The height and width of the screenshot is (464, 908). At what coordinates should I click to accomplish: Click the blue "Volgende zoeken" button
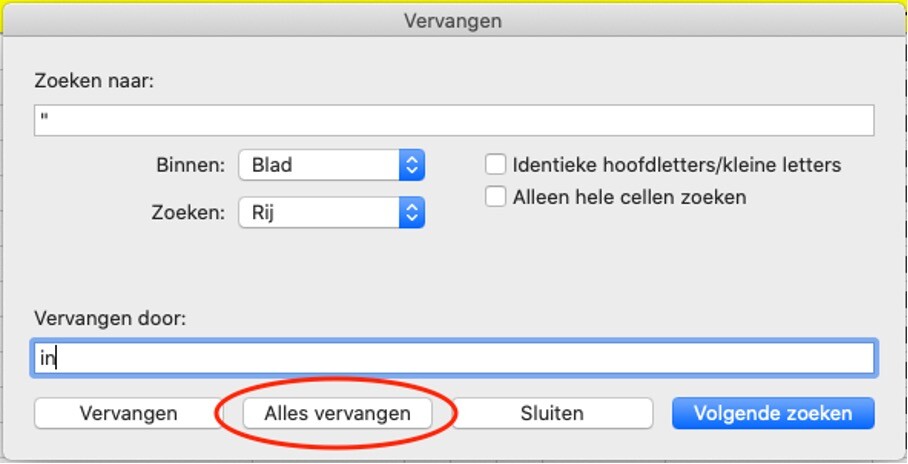[x=773, y=413]
